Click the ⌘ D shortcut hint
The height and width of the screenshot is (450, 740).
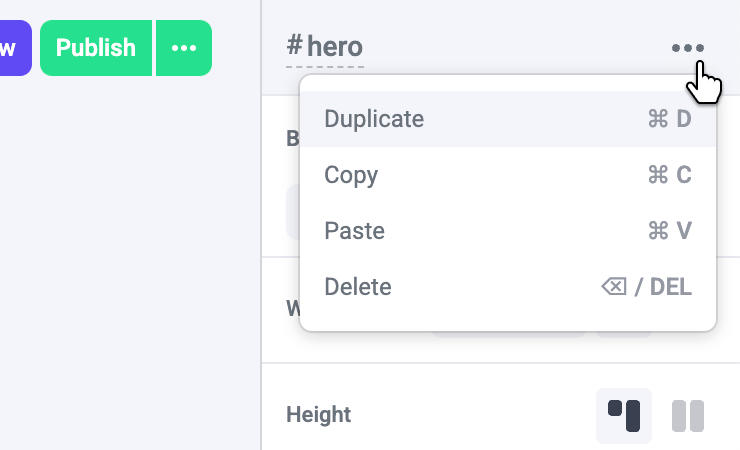[x=669, y=119]
